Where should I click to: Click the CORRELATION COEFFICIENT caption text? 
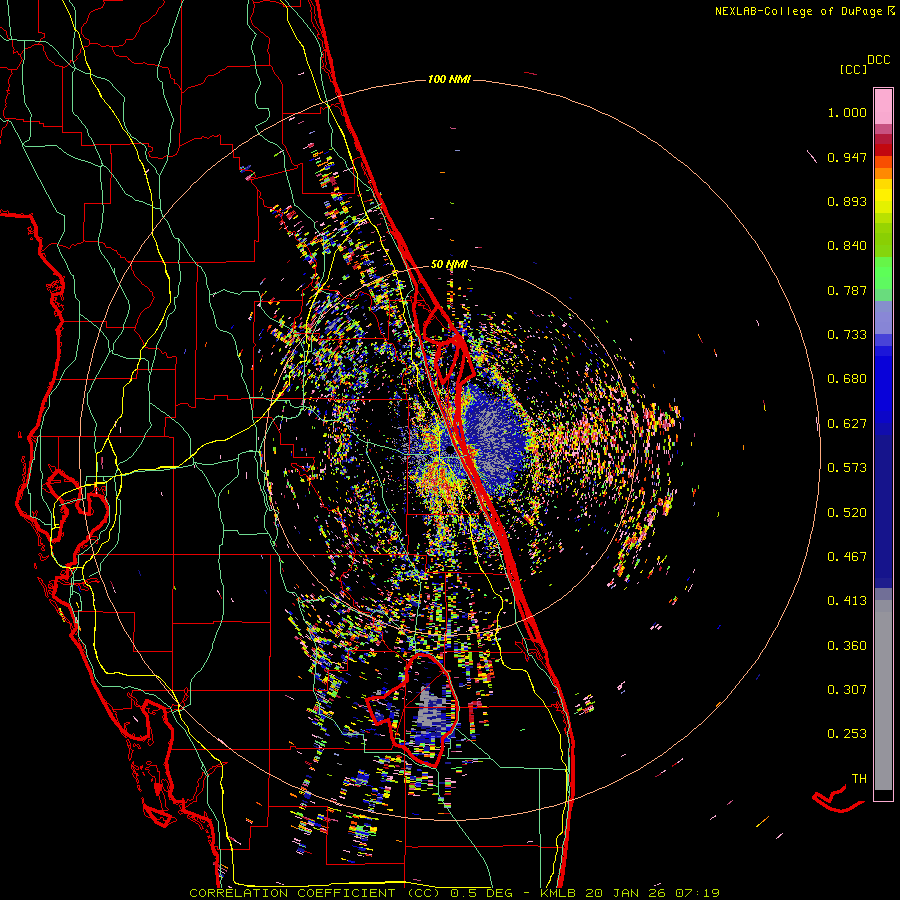[x=292, y=893]
